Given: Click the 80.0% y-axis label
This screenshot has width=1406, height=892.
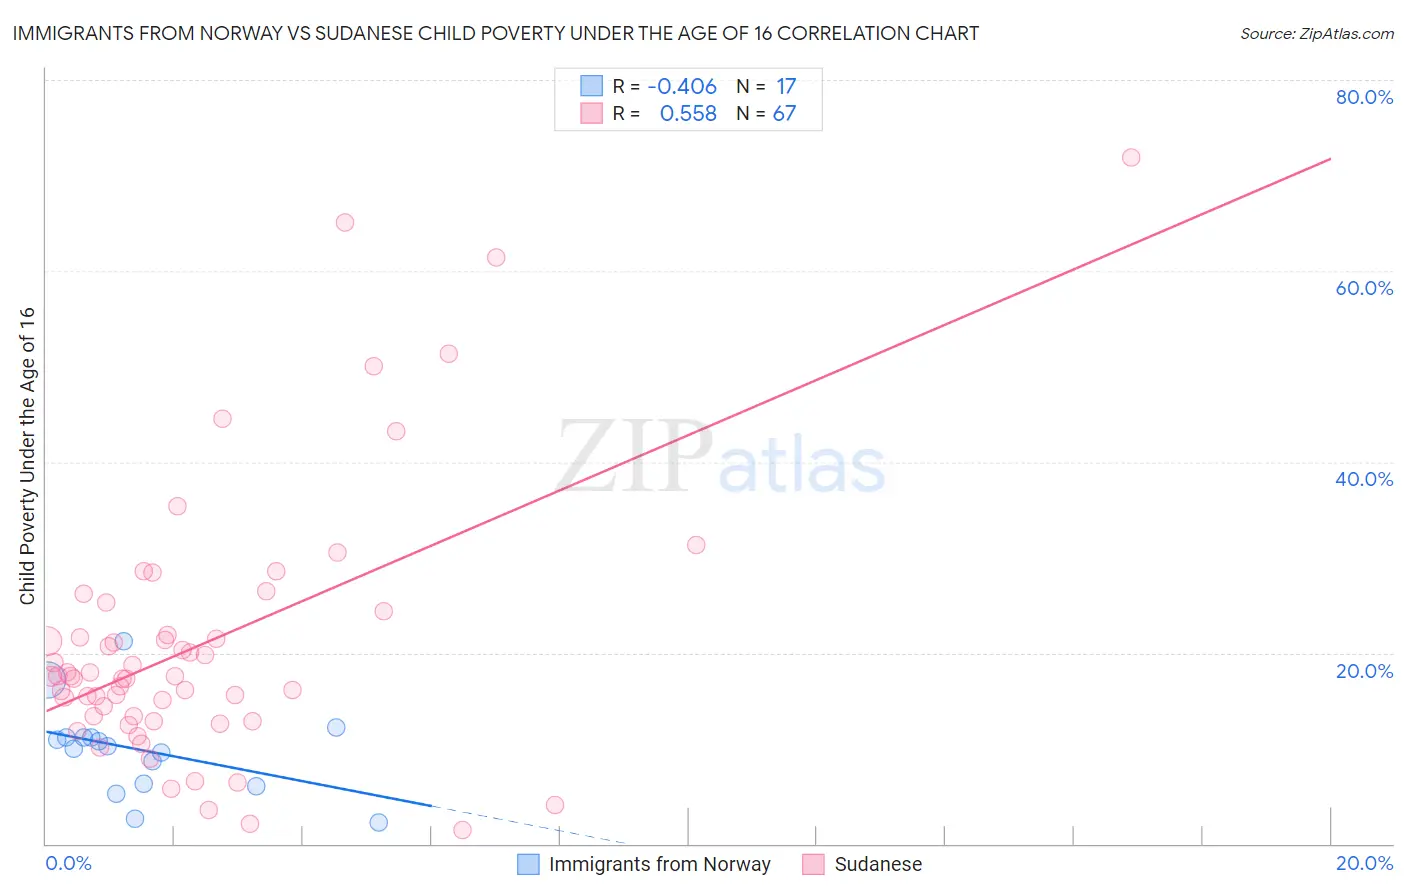Looking at the screenshot, I should (1364, 97).
